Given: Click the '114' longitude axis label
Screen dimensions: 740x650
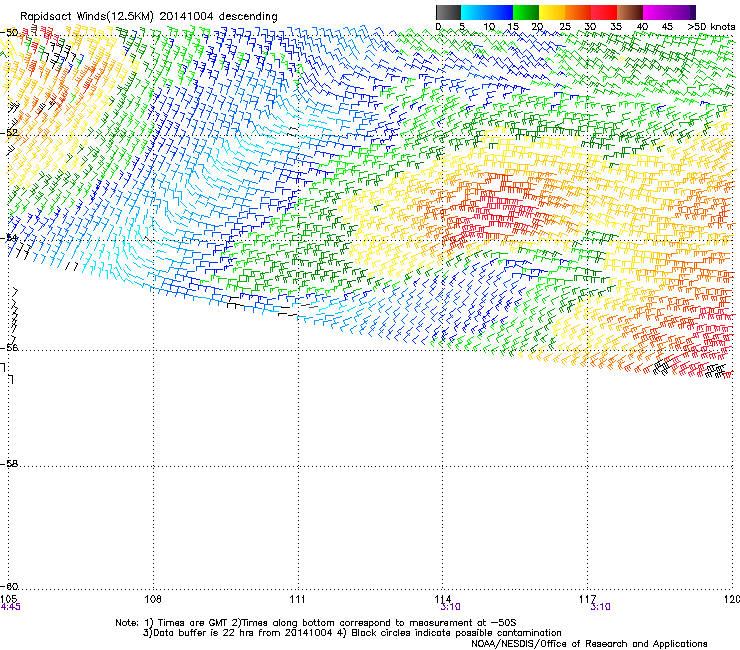Looking at the screenshot, I should (443, 599).
